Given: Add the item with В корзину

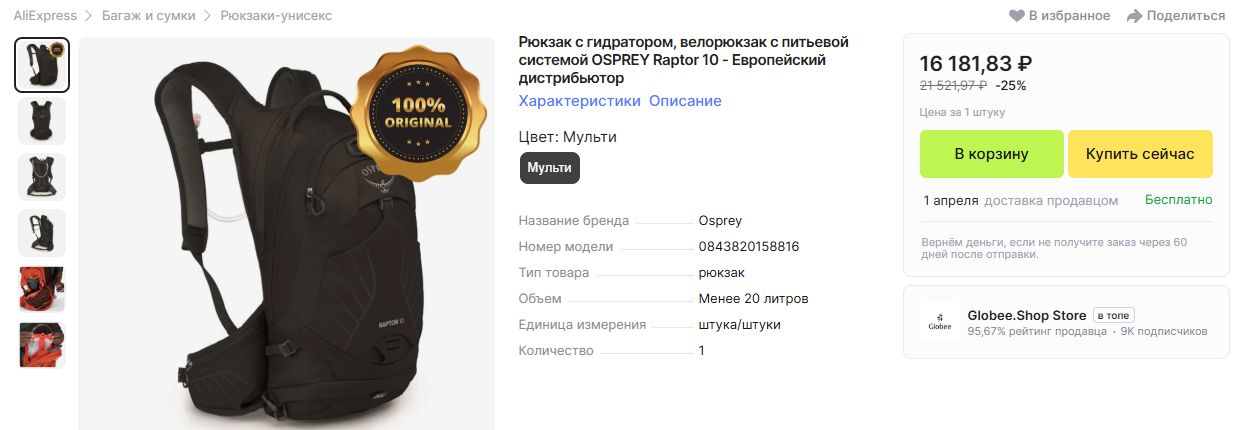Looking at the screenshot, I should (992, 154).
